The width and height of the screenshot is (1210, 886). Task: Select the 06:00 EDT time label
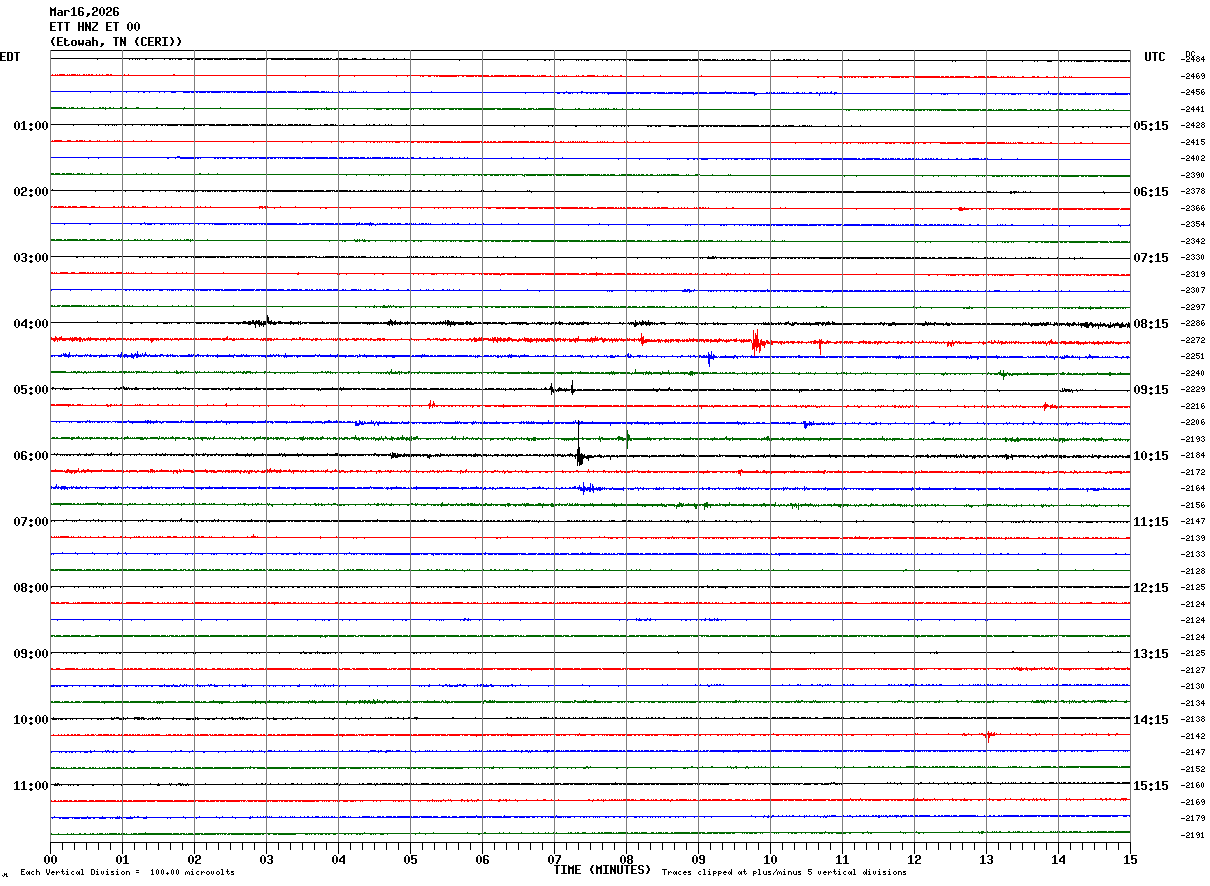31,456
